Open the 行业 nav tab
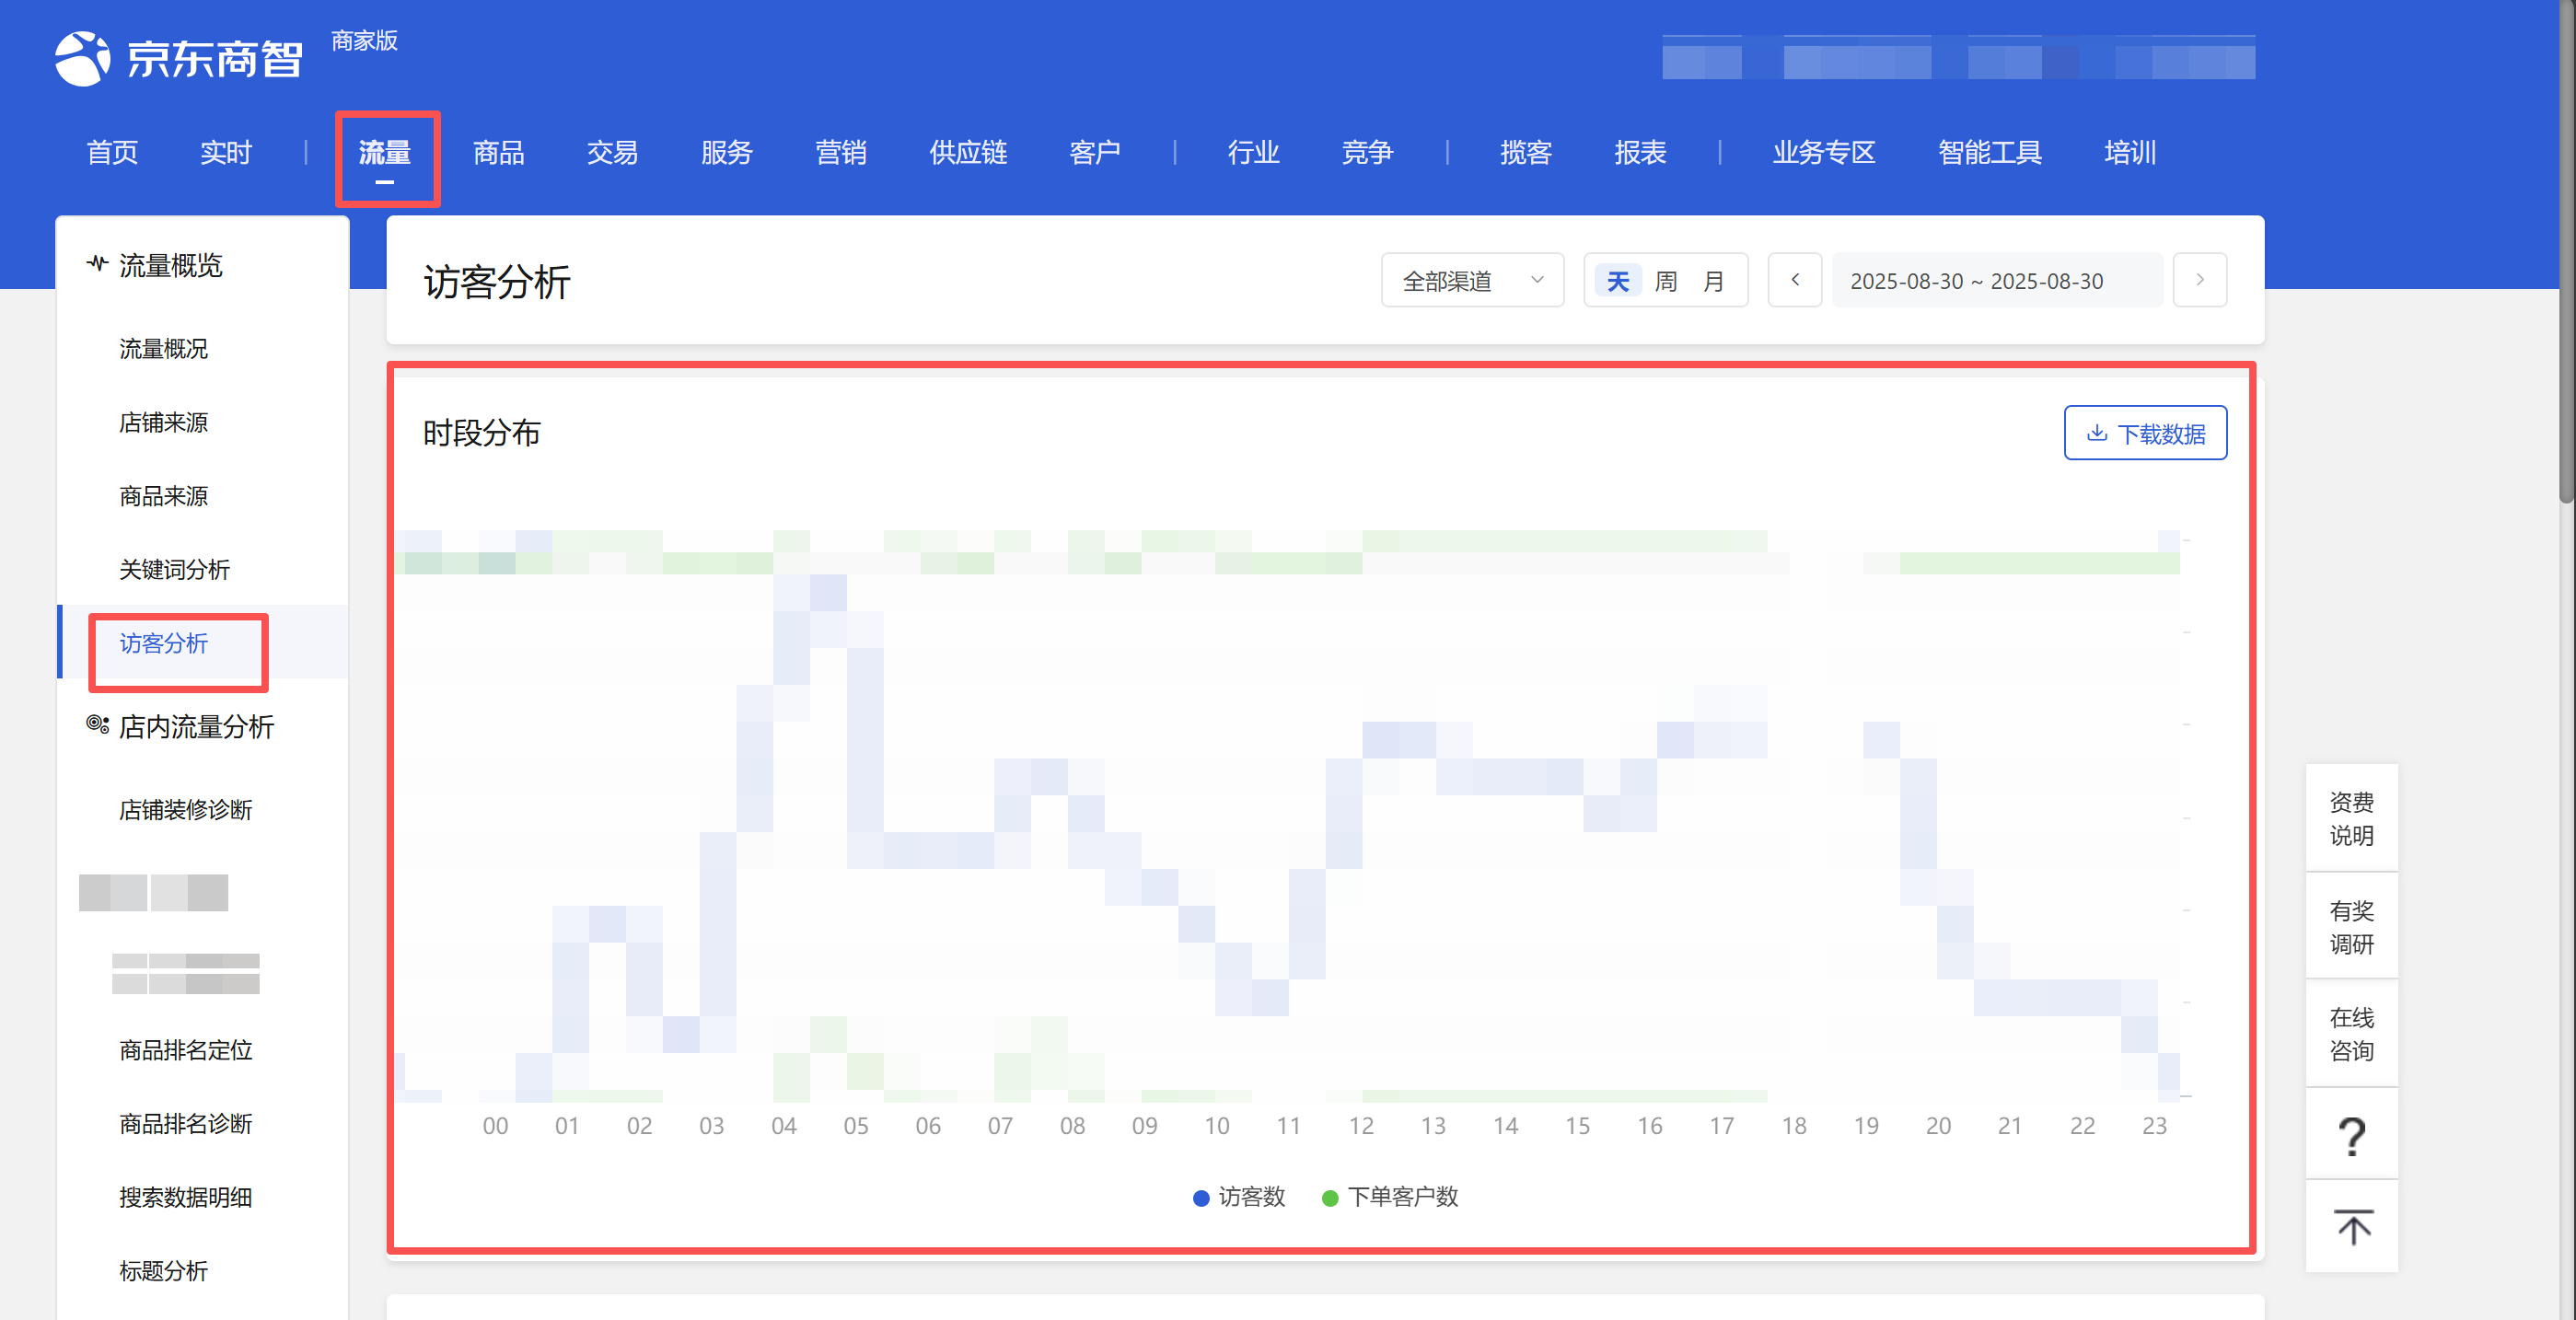This screenshot has height=1320, width=2576. point(1254,153)
